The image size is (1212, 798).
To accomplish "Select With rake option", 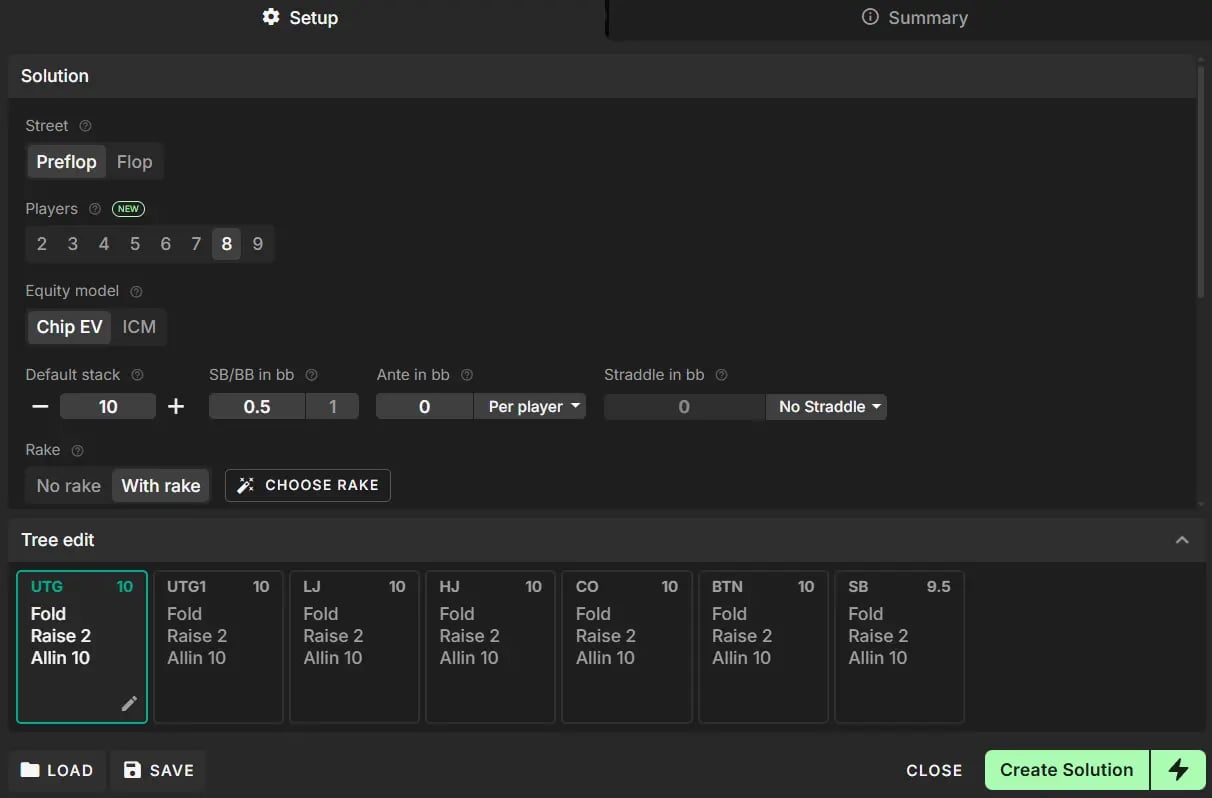I will (x=161, y=486).
